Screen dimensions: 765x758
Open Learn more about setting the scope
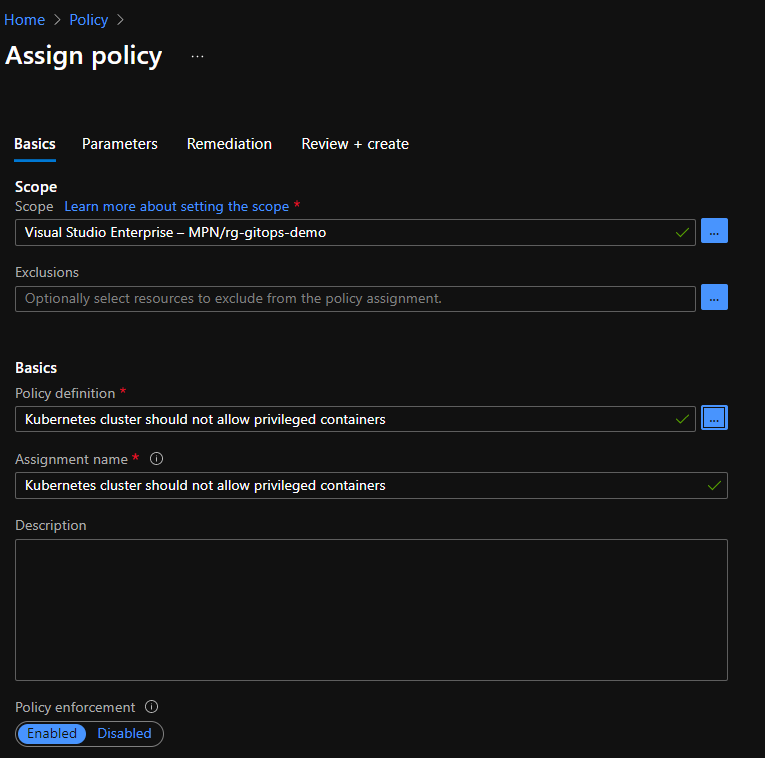click(176, 206)
